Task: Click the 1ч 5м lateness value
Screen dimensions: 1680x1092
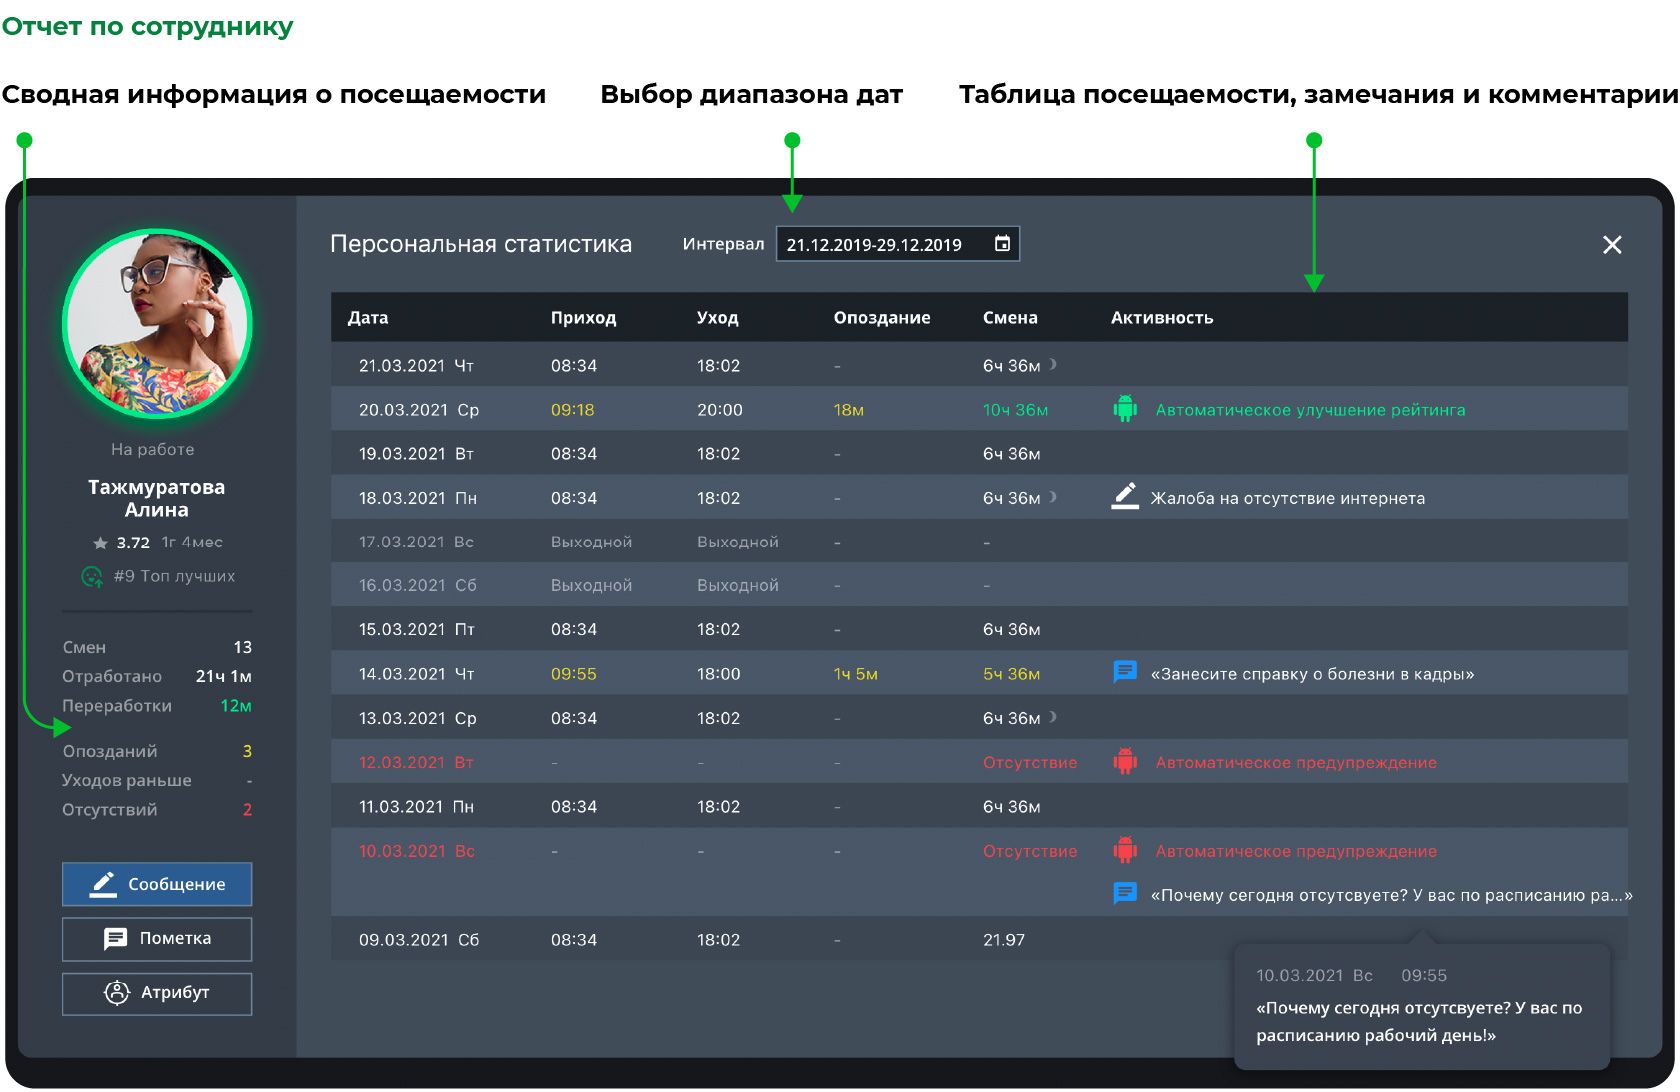Action: pyautogui.click(x=856, y=674)
